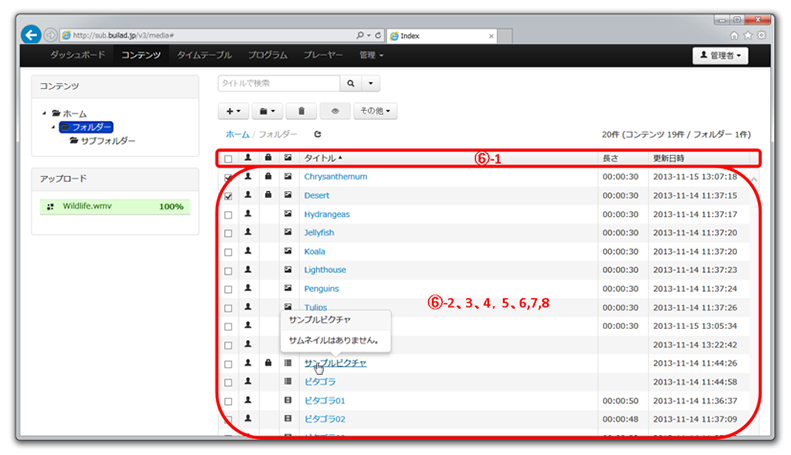Click the content list scrollbar up arrow
791x455 pixels.
click(x=754, y=180)
